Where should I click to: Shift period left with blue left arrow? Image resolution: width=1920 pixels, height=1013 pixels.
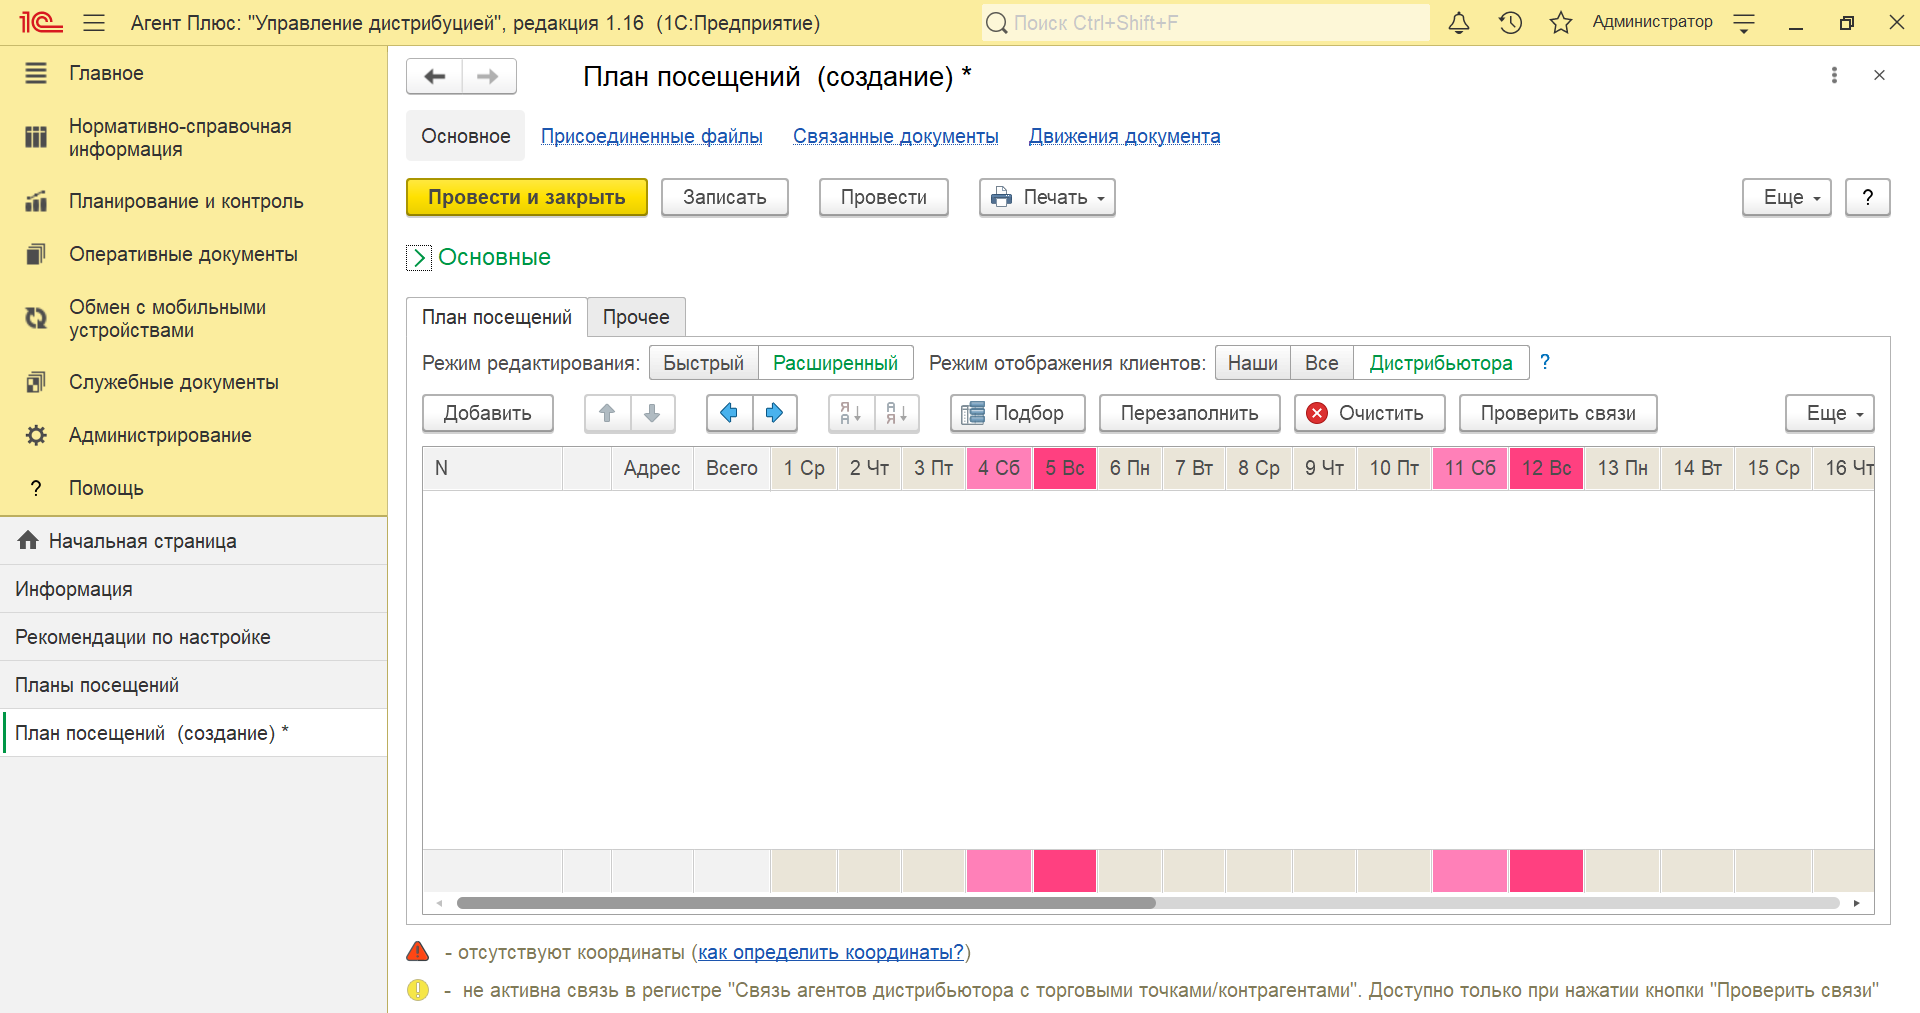point(729,413)
